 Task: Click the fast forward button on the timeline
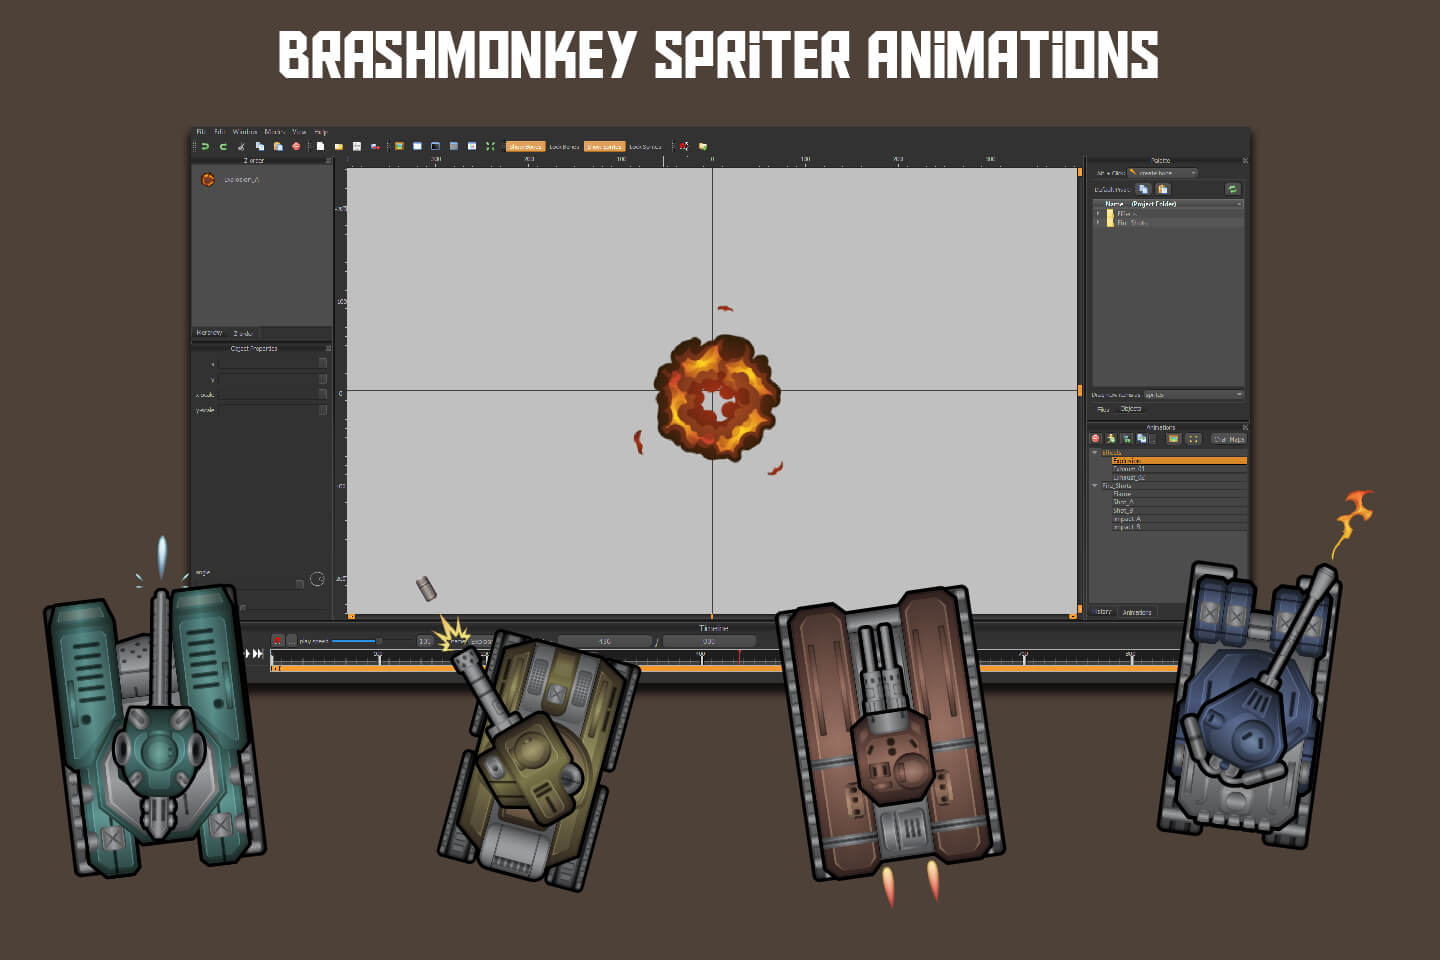tap(258, 654)
